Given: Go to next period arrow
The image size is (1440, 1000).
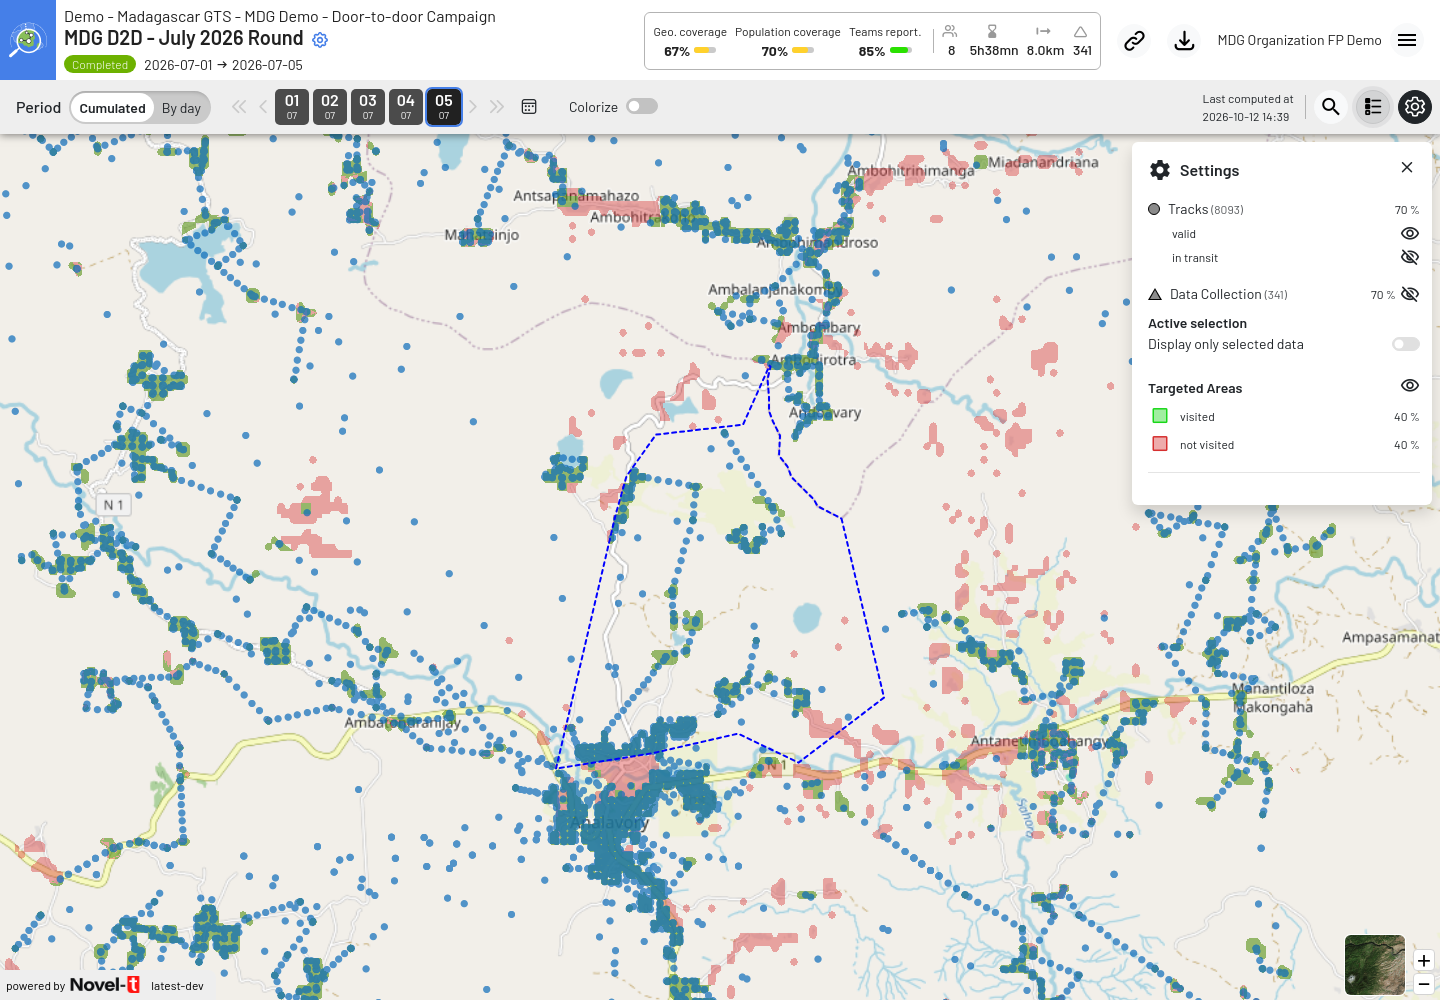Looking at the screenshot, I should (473, 107).
